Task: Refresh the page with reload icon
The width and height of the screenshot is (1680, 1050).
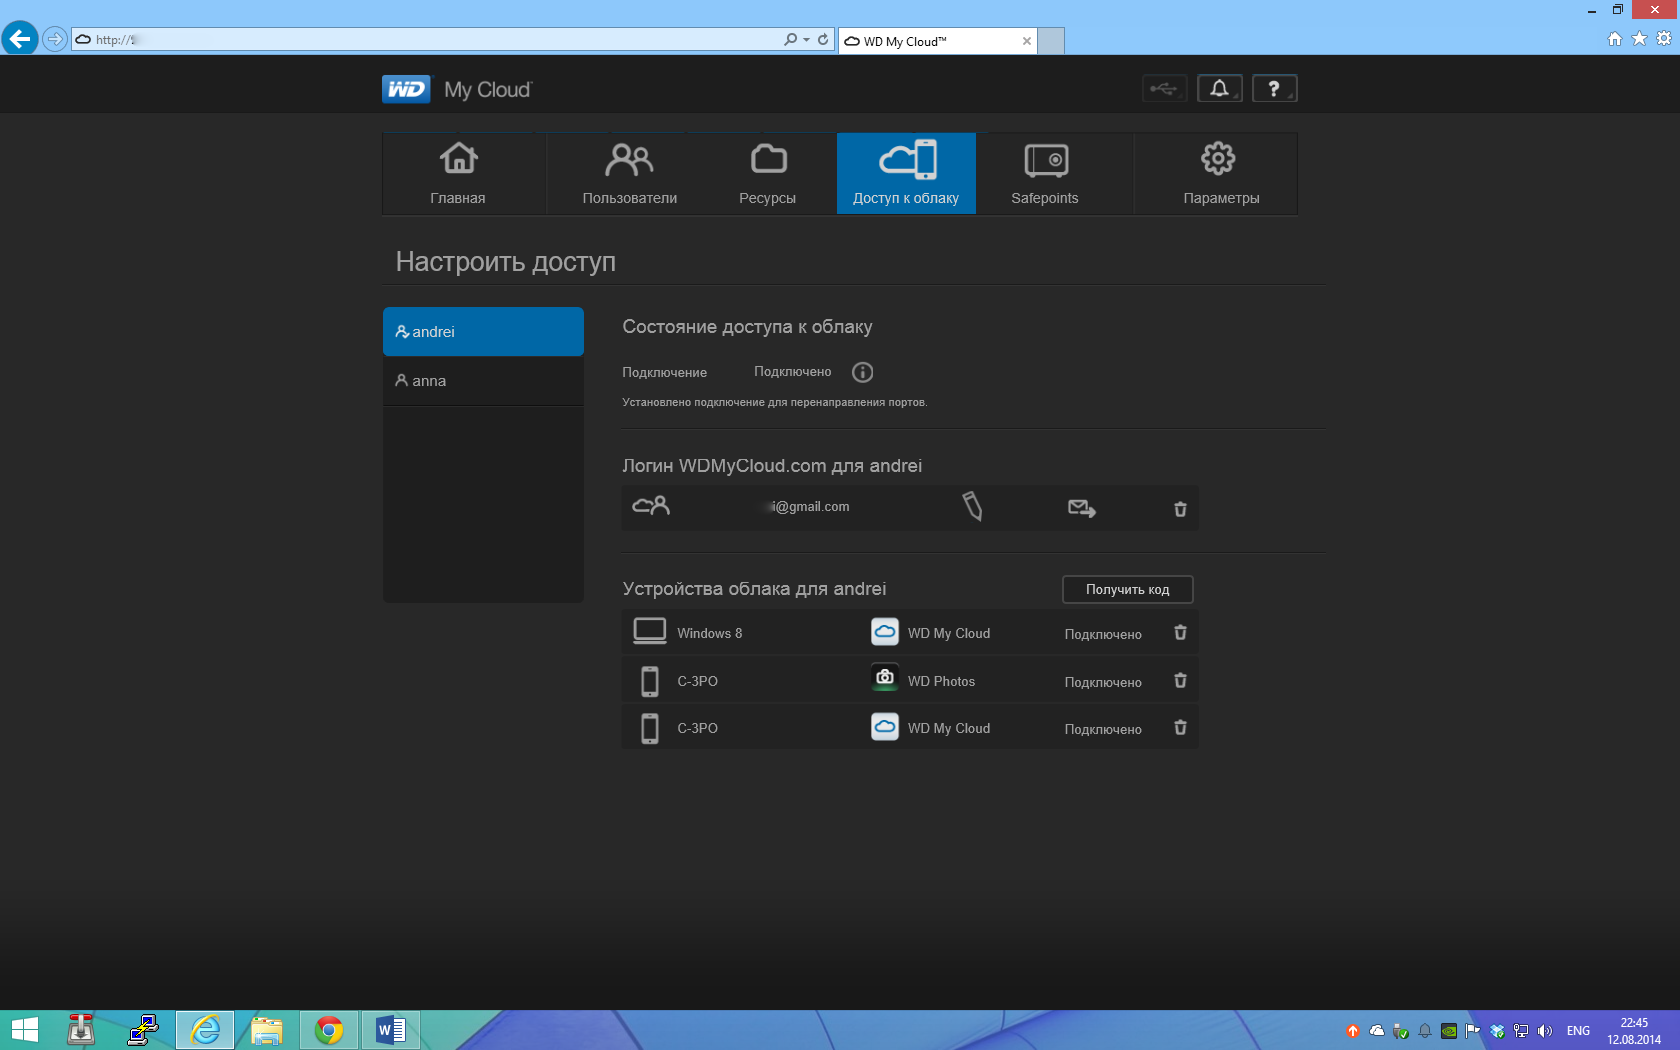Action: point(823,39)
